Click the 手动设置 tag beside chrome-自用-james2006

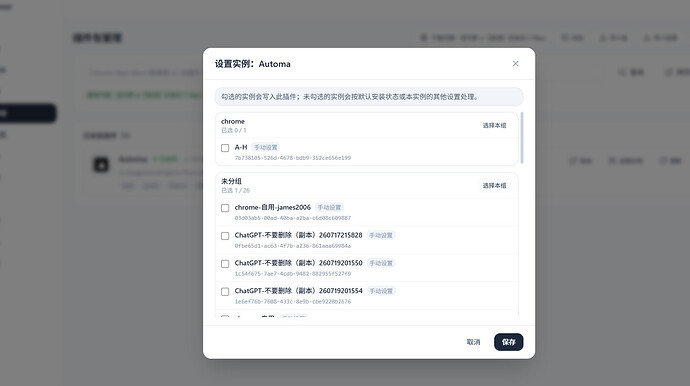(330, 207)
